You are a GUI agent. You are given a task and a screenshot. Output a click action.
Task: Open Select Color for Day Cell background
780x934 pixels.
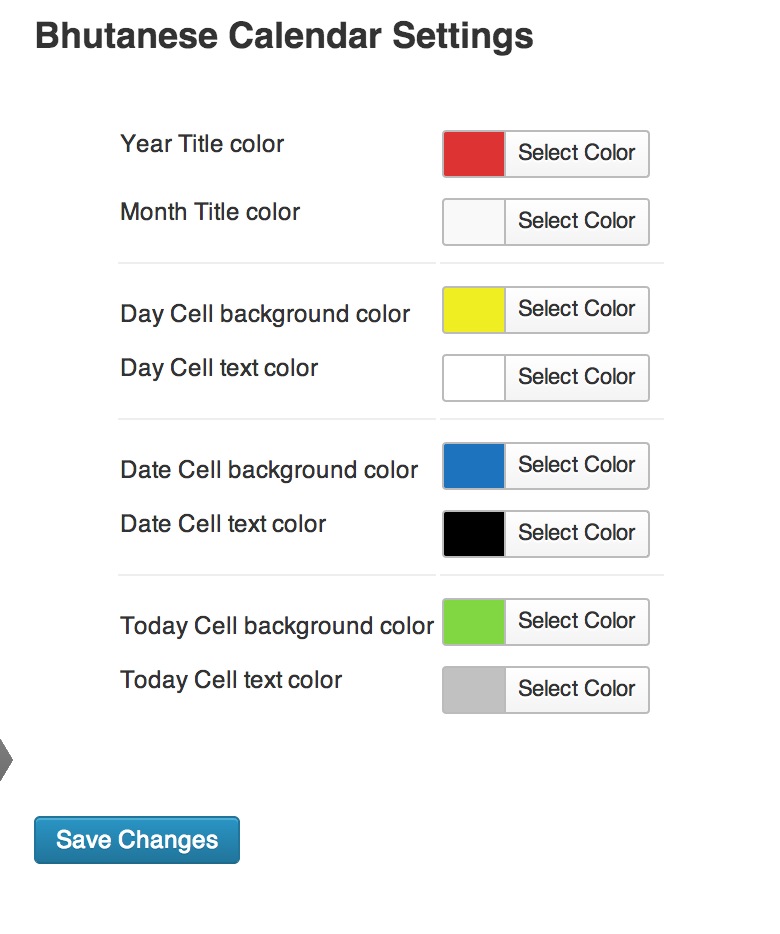[x=577, y=310]
